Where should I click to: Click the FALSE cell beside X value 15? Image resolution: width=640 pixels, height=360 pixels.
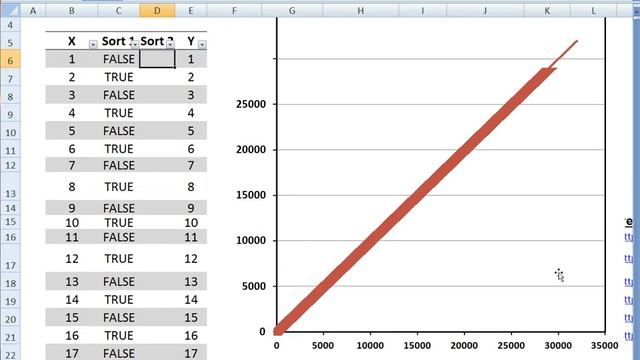119,318
